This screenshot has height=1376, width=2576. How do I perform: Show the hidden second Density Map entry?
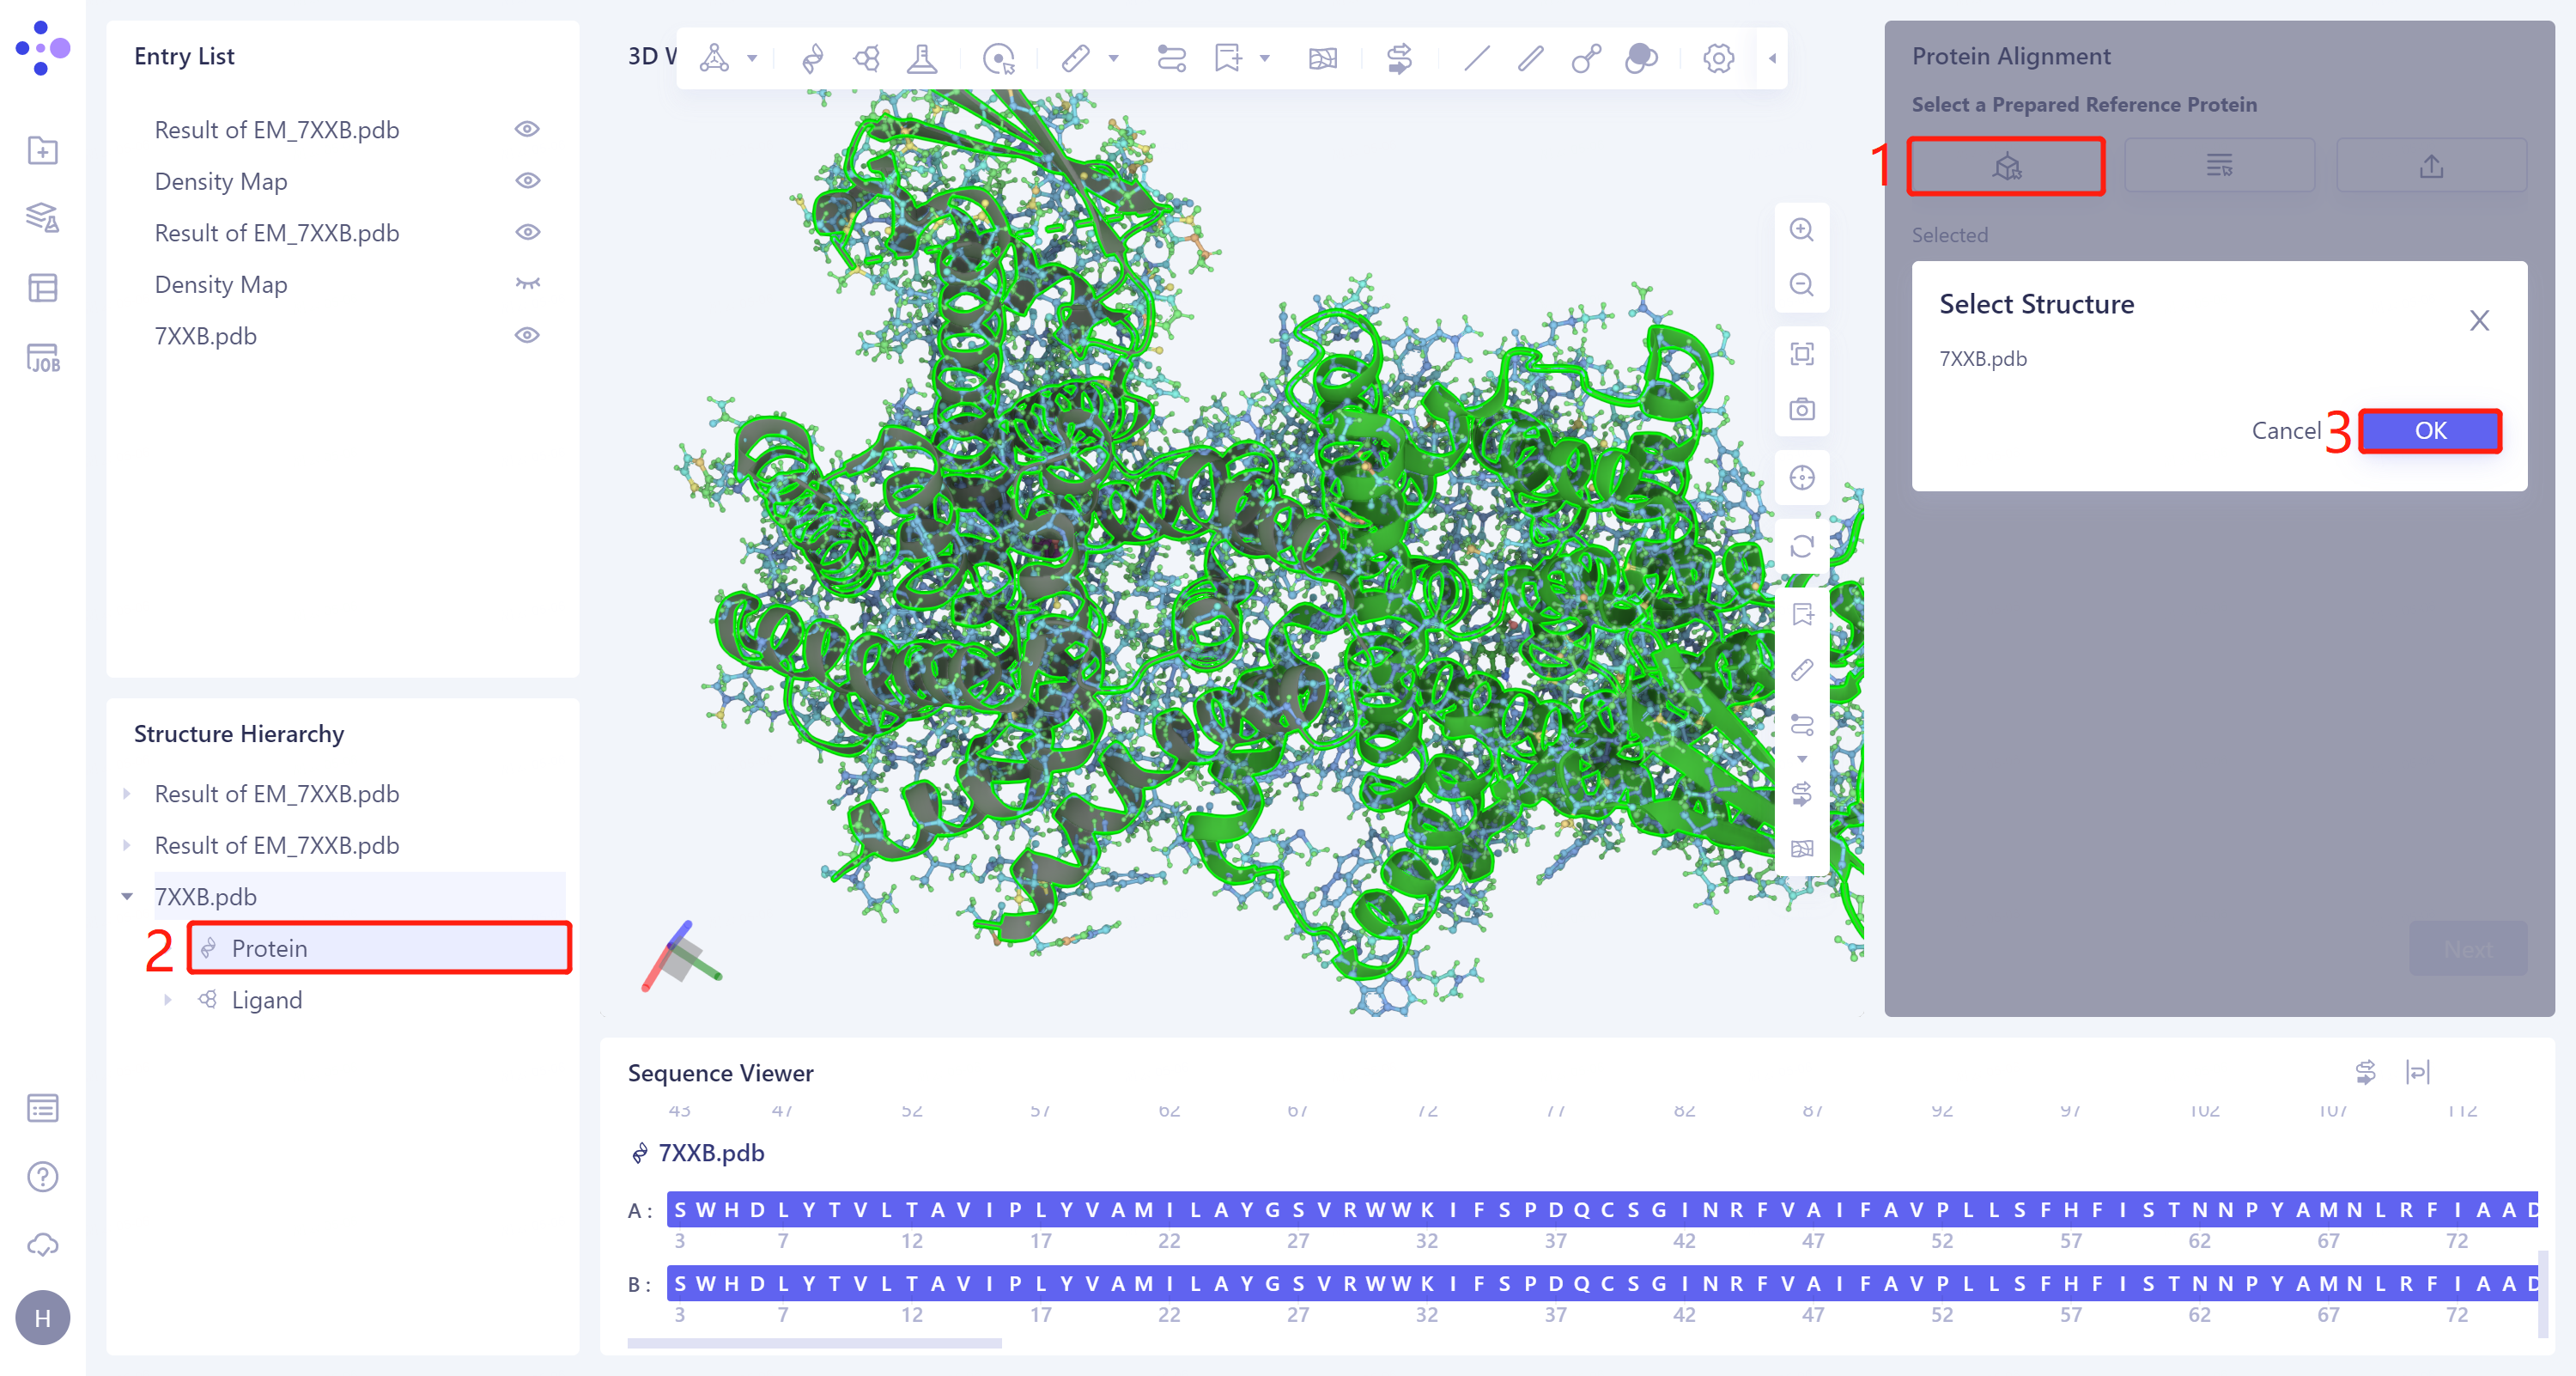pyautogui.click(x=527, y=284)
